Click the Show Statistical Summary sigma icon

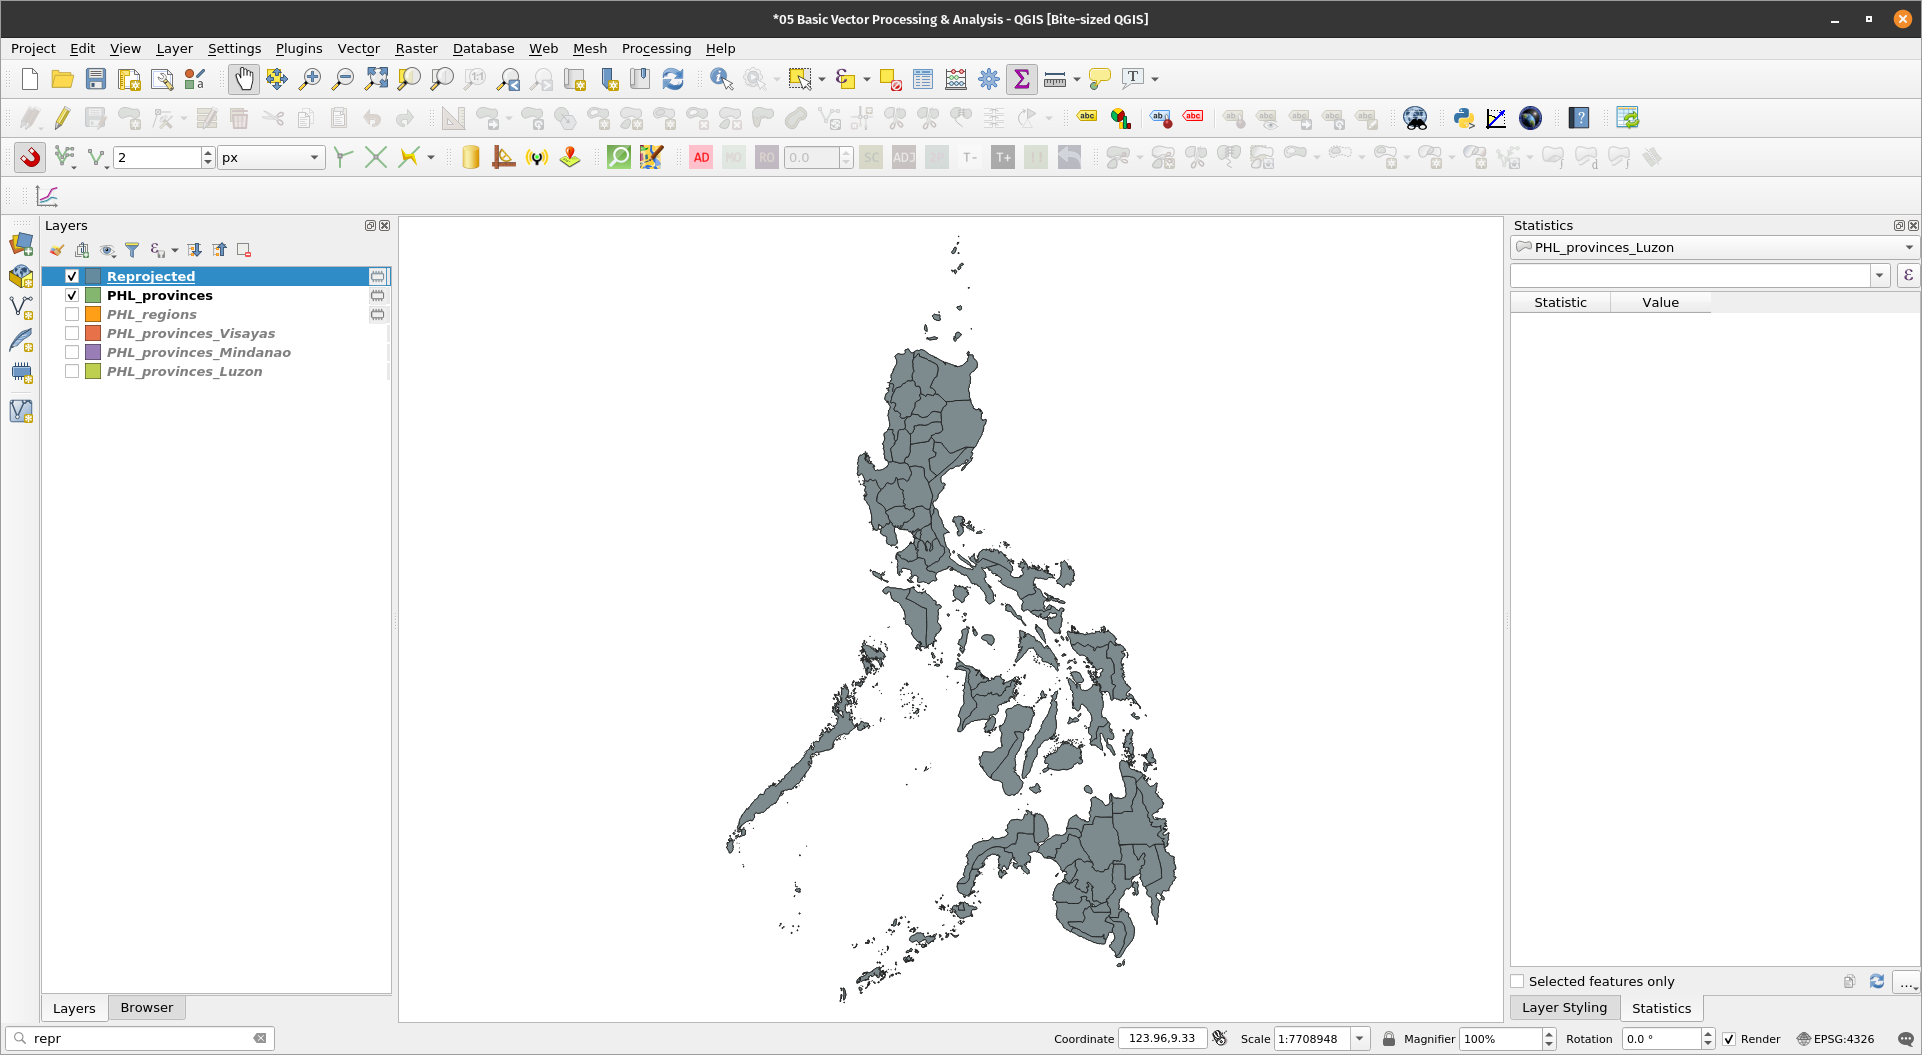point(1021,79)
